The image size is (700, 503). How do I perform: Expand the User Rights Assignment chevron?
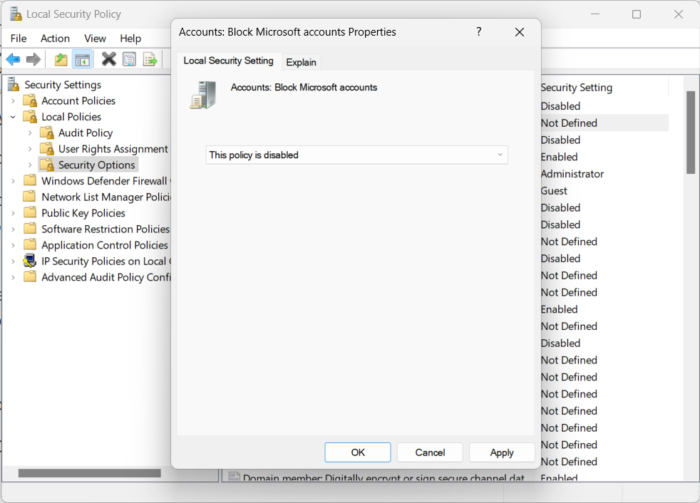30,149
